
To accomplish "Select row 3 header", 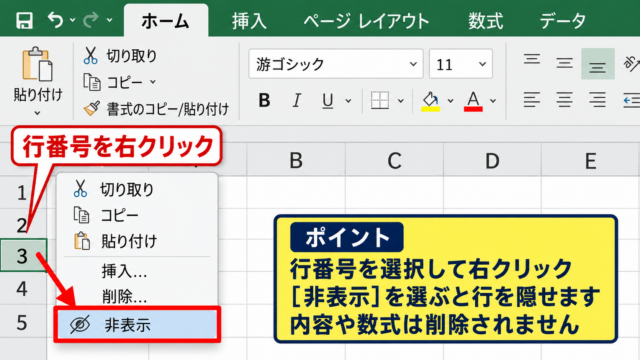I will [23, 256].
